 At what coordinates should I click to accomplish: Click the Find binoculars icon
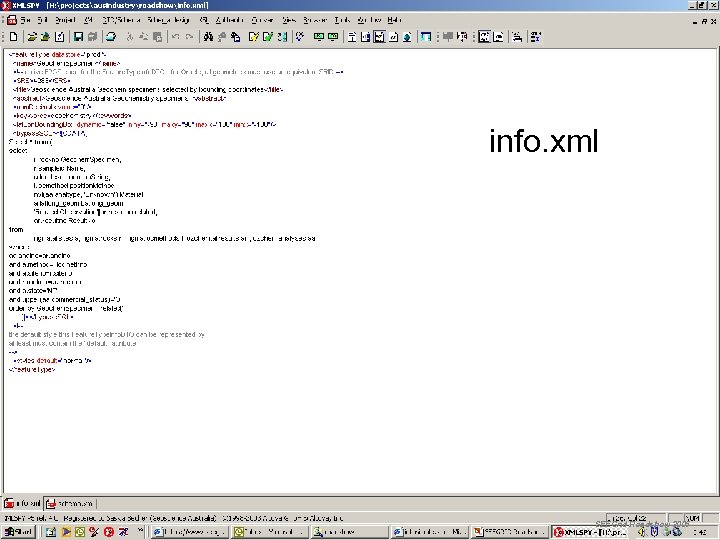(208, 37)
